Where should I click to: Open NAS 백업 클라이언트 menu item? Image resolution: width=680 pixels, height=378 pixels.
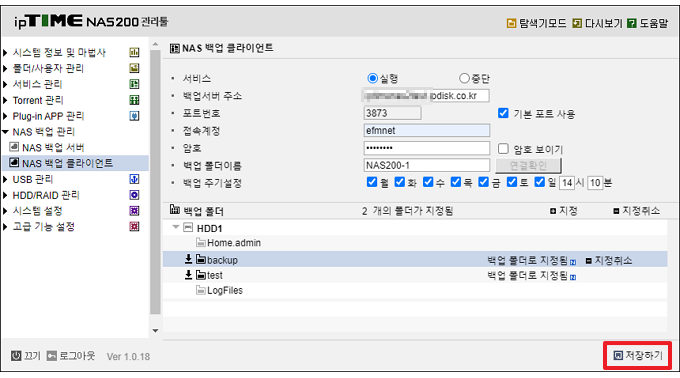click(x=67, y=163)
